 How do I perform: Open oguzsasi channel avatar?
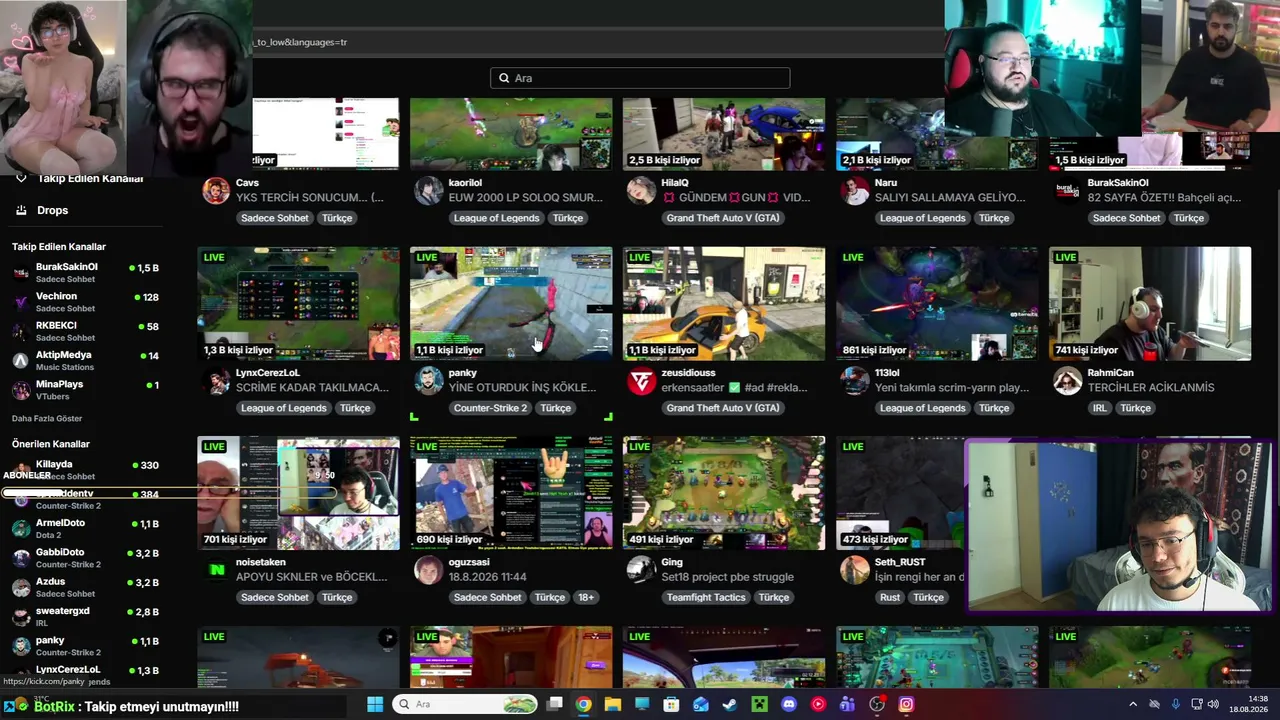click(429, 570)
